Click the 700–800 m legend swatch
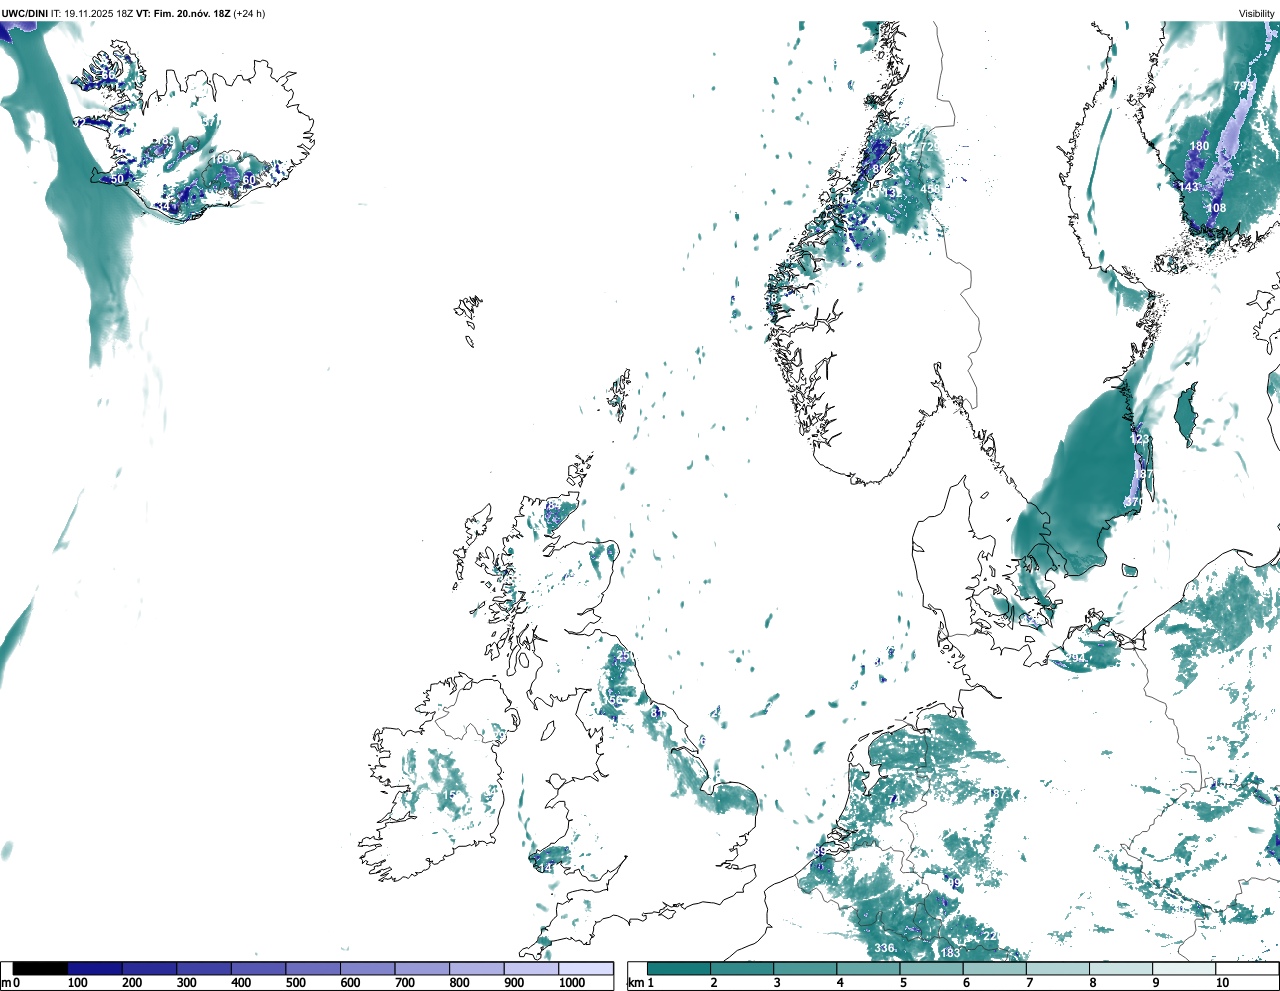 (x=422, y=968)
